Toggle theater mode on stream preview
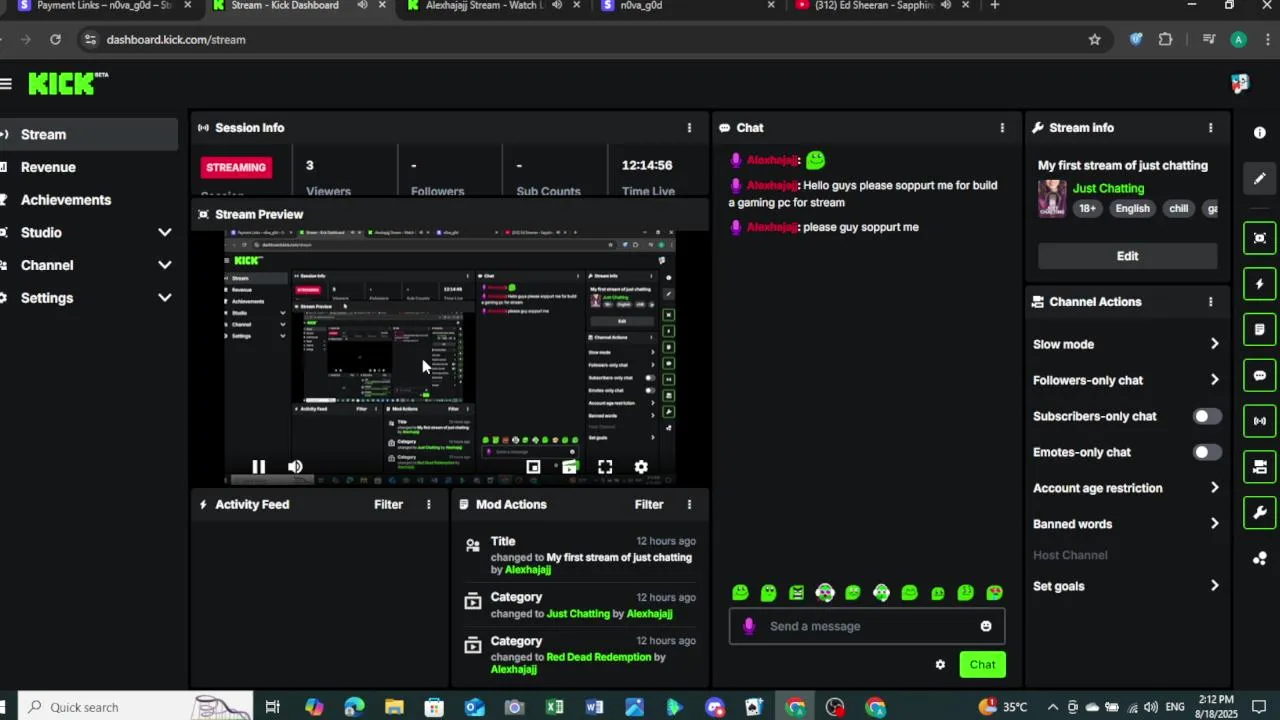This screenshot has height=720, width=1280. coord(569,467)
